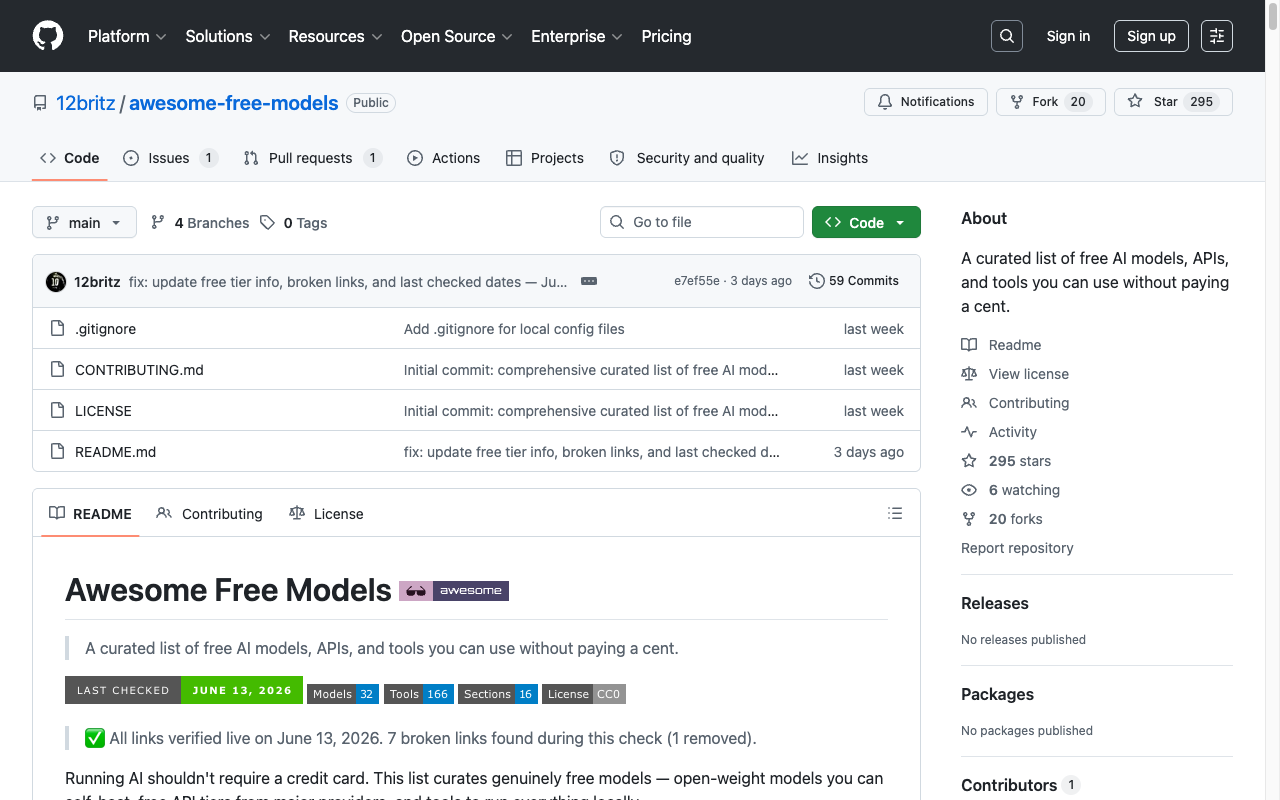1280x800 pixels.
Task: Expand commit message ellipsis button
Action: (x=589, y=281)
